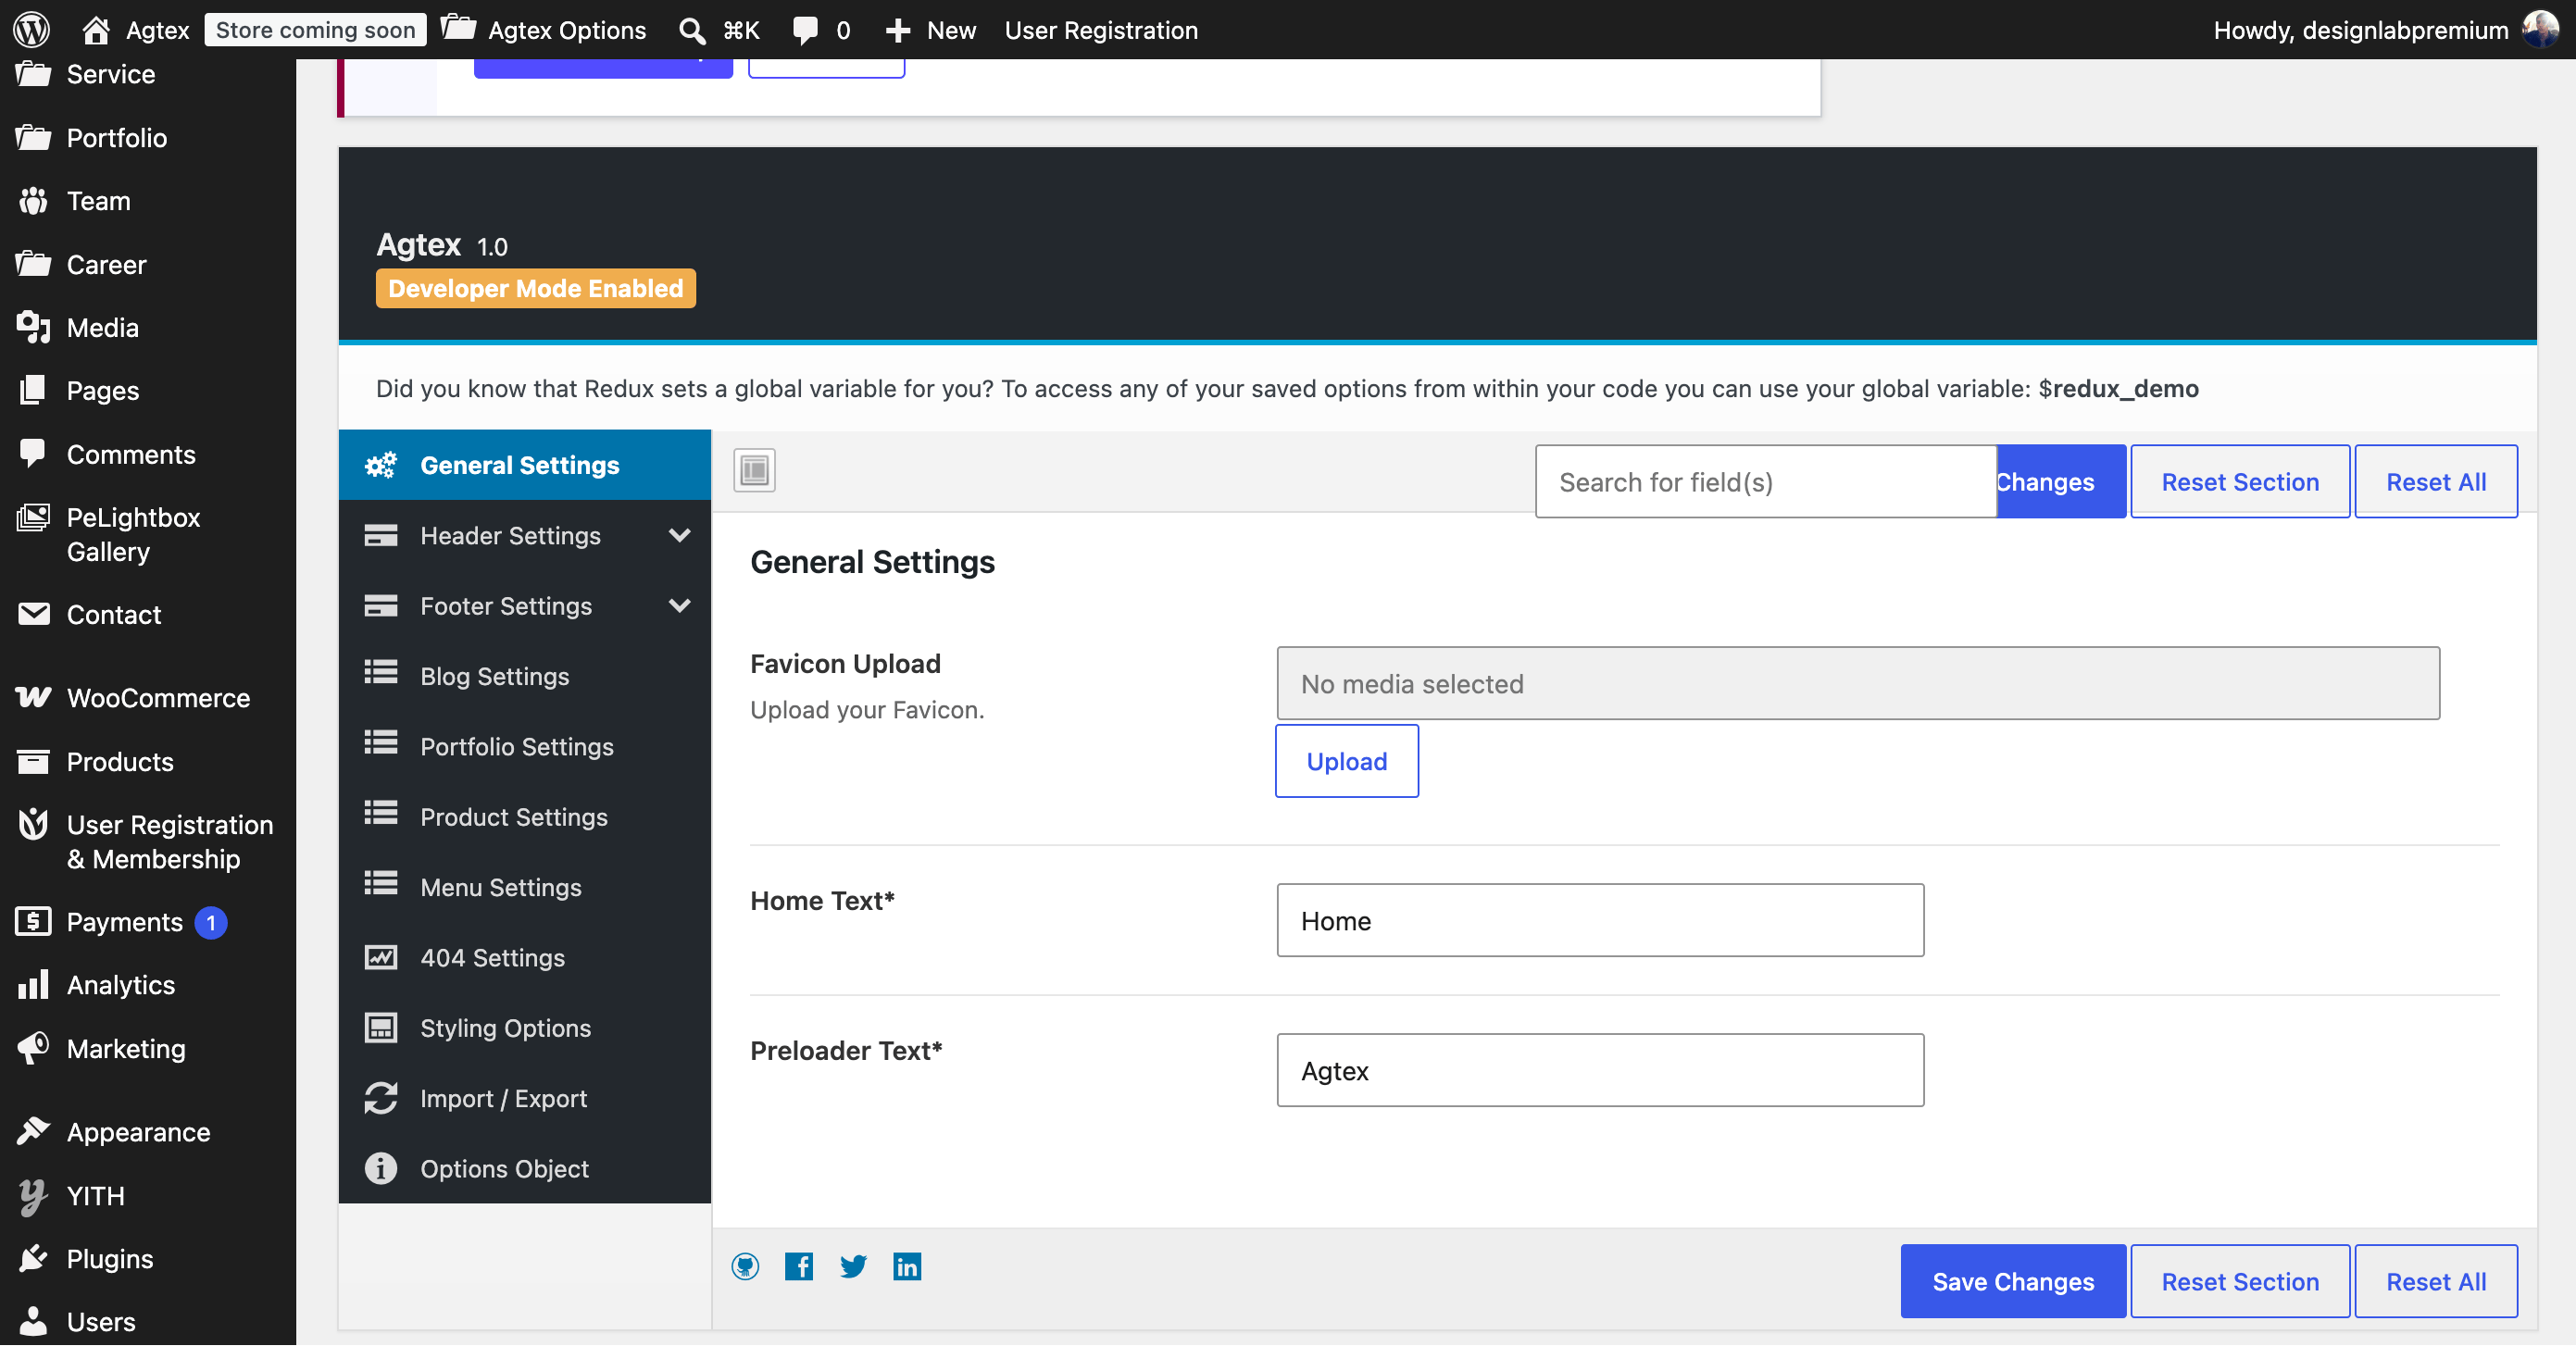Open the Facebook icon in options footer
This screenshot has height=1346, width=2576.
point(799,1267)
